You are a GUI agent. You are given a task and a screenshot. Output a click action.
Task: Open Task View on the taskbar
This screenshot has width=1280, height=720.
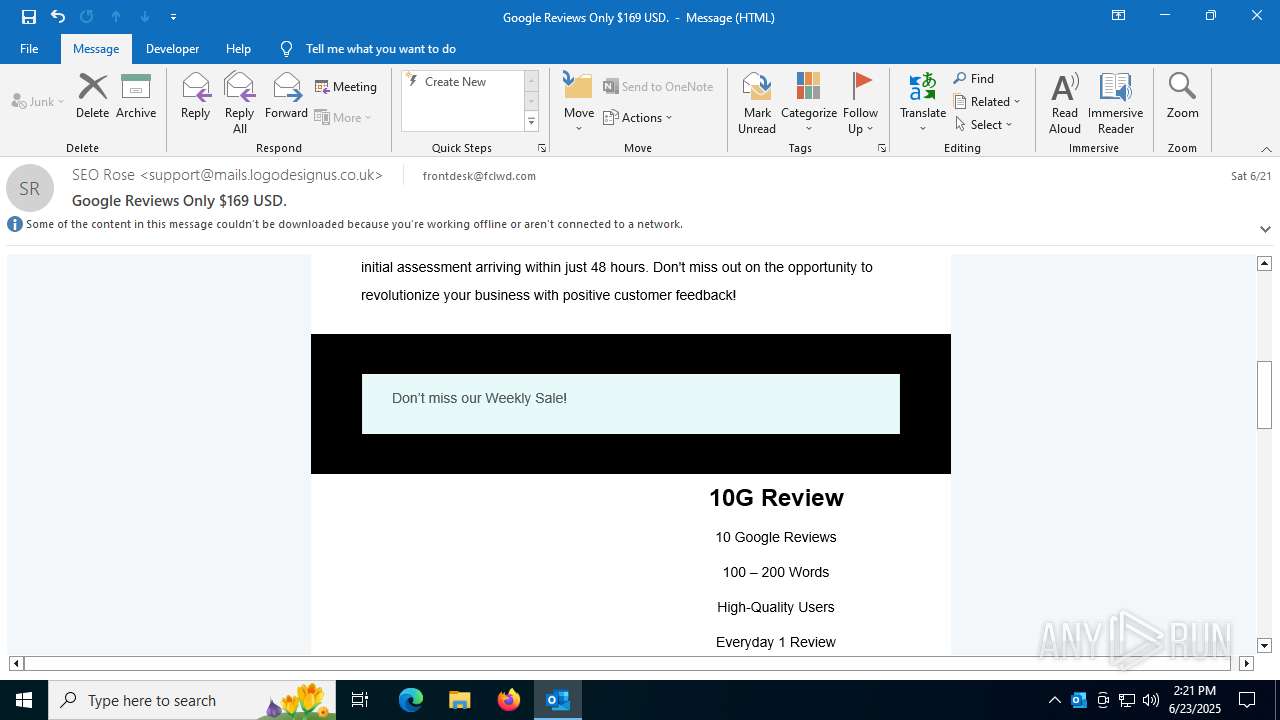[360, 700]
